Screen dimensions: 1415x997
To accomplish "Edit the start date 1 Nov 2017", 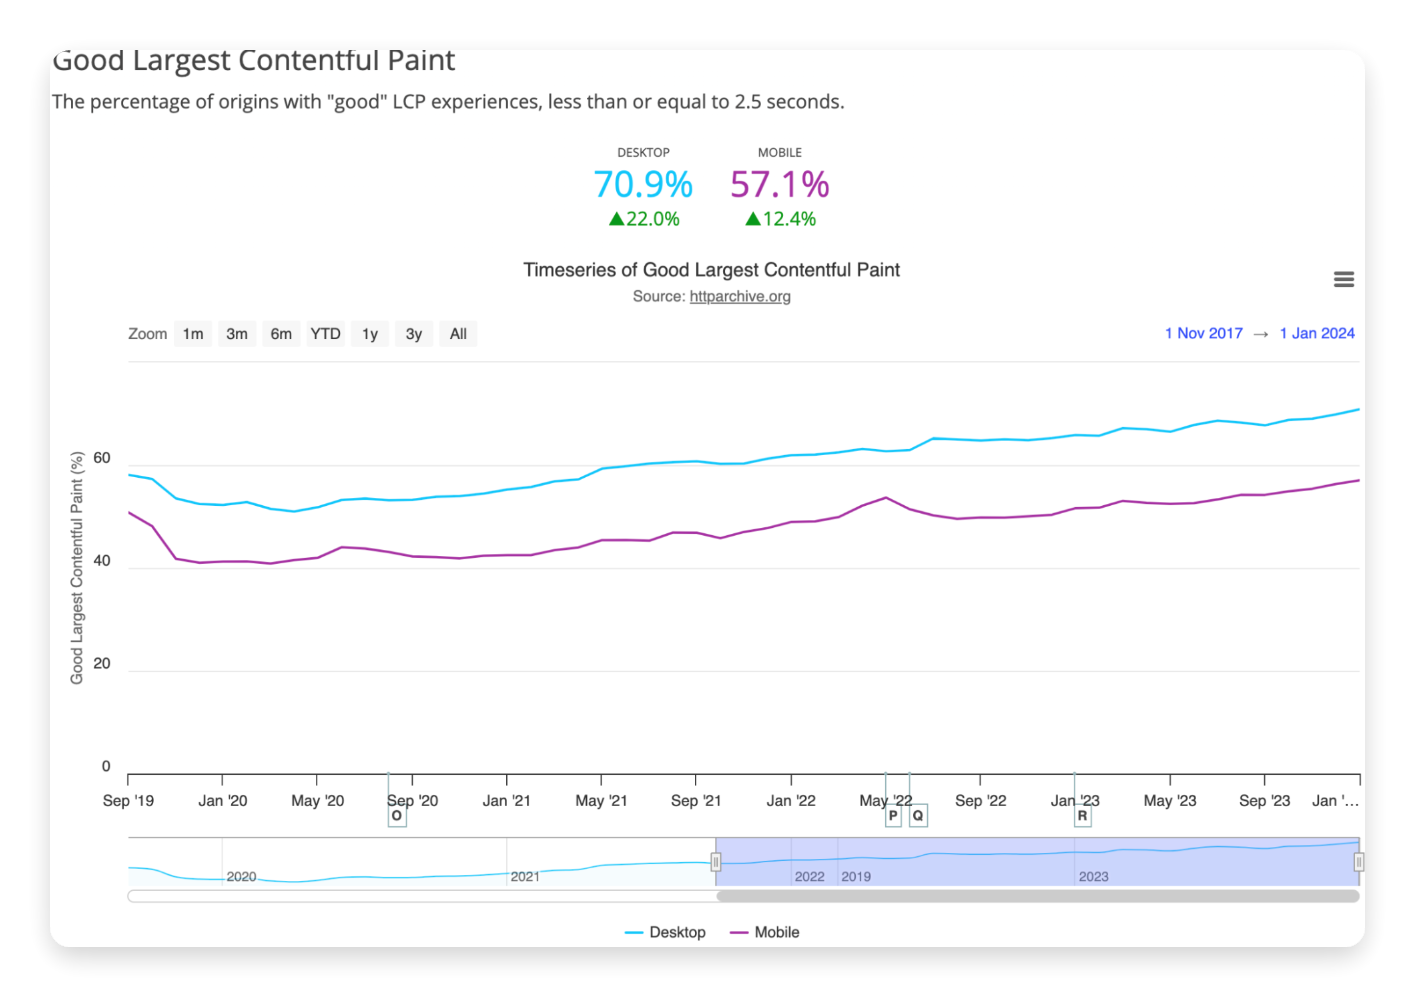I will click(1203, 334).
